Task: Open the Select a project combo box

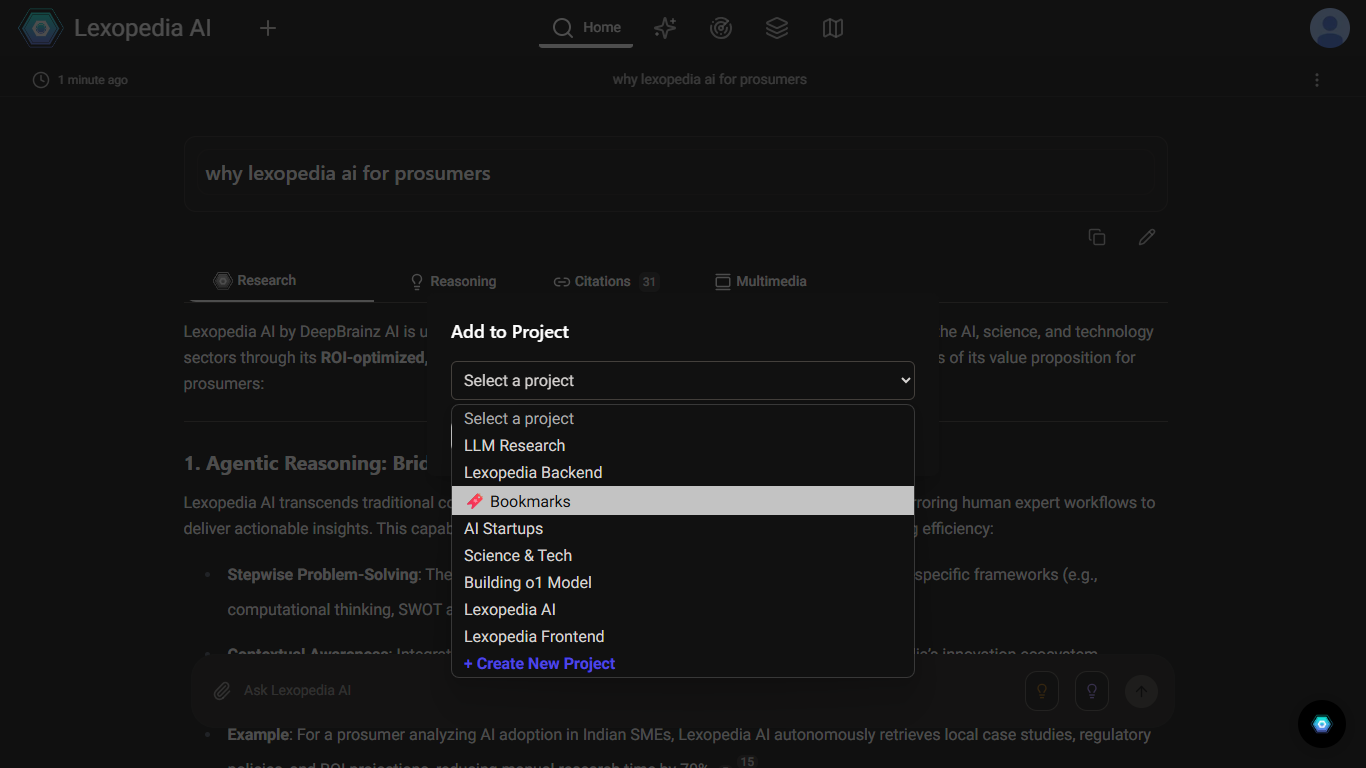Action: [x=683, y=380]
